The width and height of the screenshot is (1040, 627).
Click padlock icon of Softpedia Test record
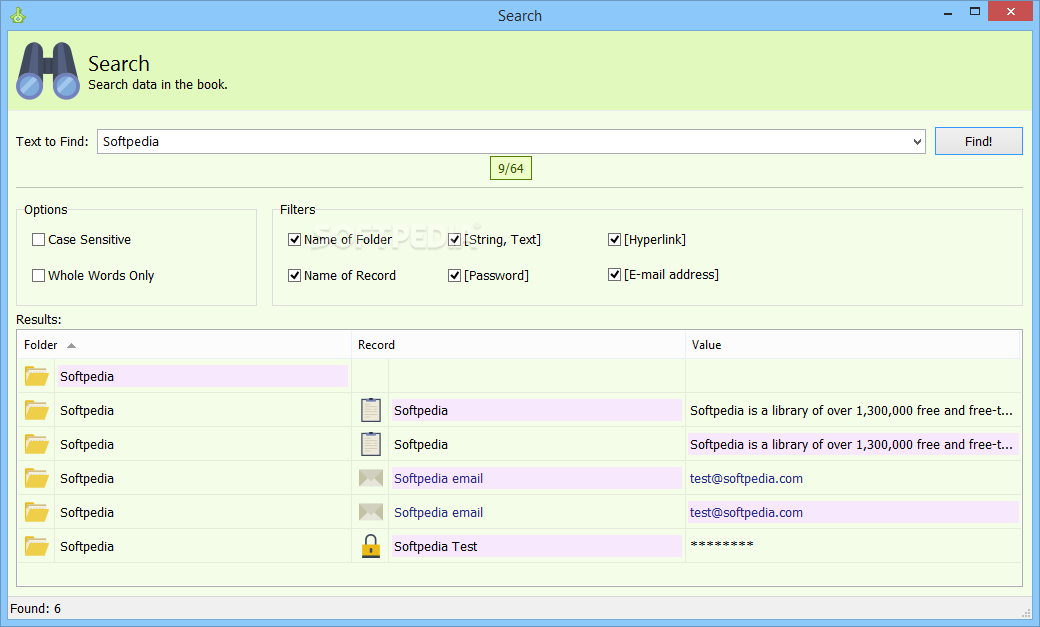371,546
